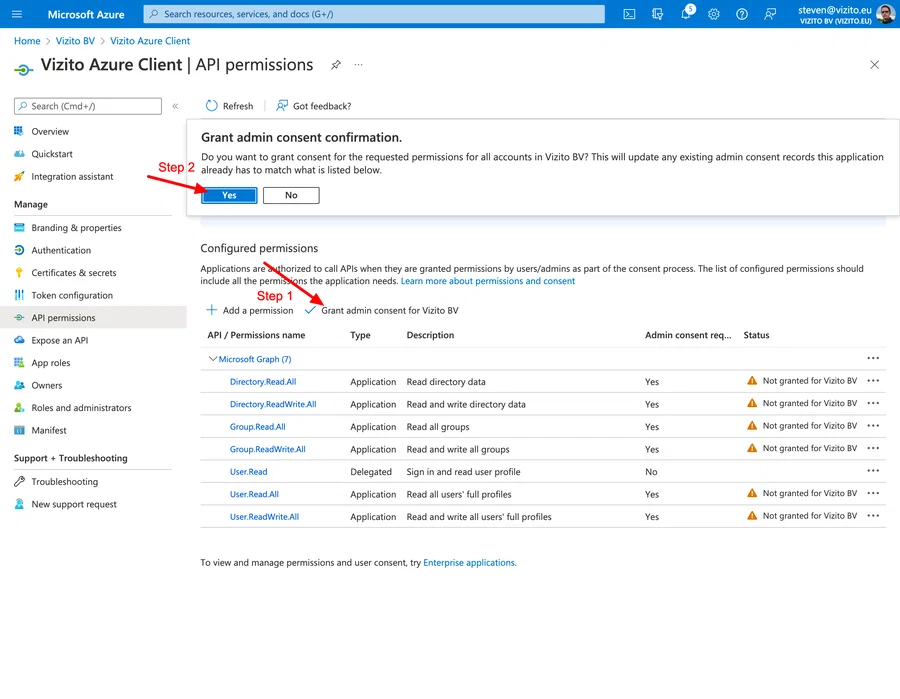The width and height of the screenshot is (900, 699).
Task: Add a permission with the plus icon
Action: point(211,310)
